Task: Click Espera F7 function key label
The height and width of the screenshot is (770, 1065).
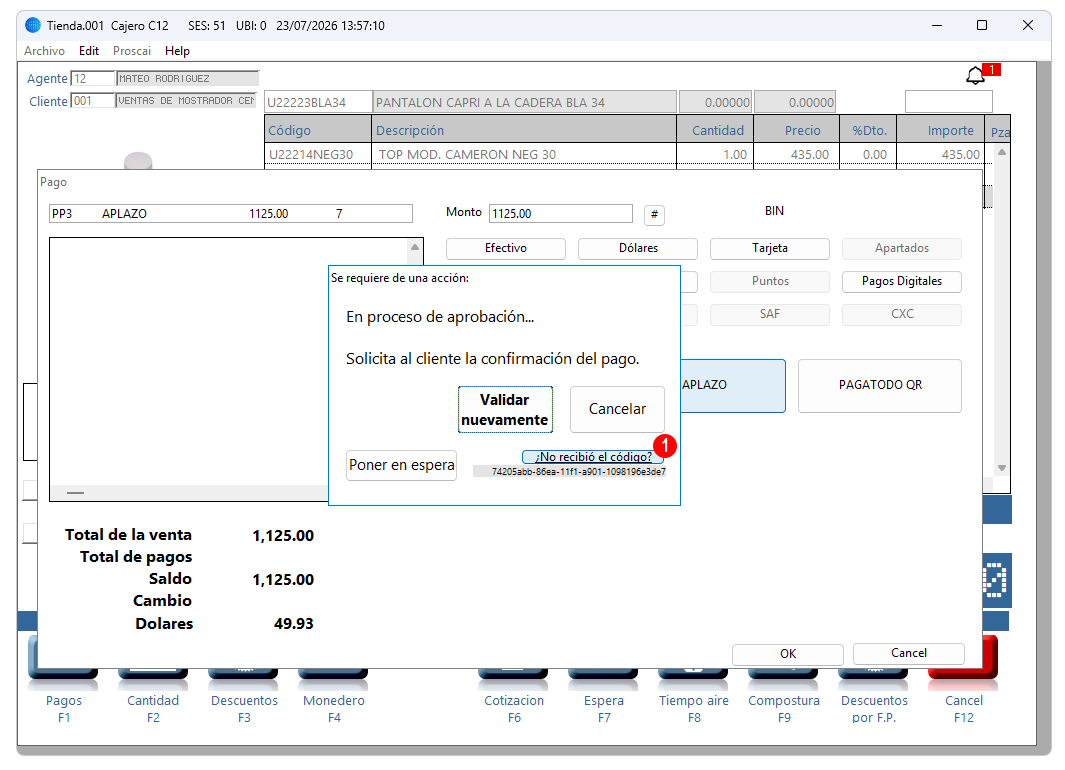Action: pyautogui.click(x=604, y=709)
